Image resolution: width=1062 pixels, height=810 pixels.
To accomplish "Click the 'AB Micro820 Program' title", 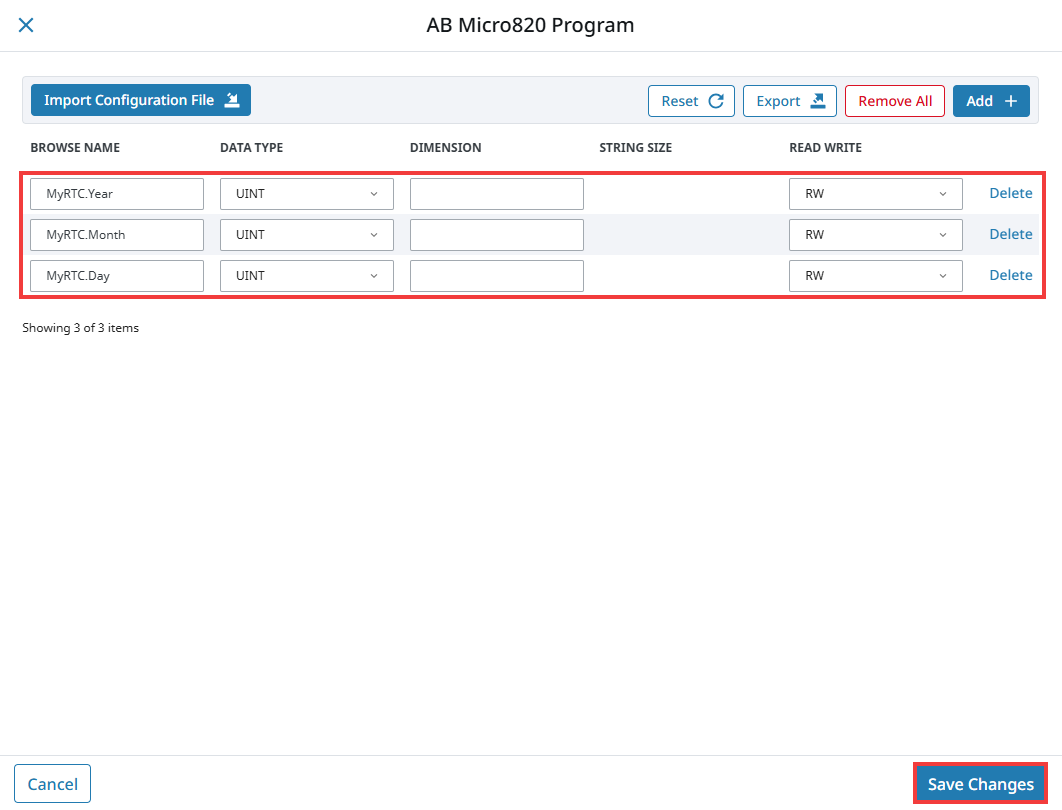I will 530,25.
